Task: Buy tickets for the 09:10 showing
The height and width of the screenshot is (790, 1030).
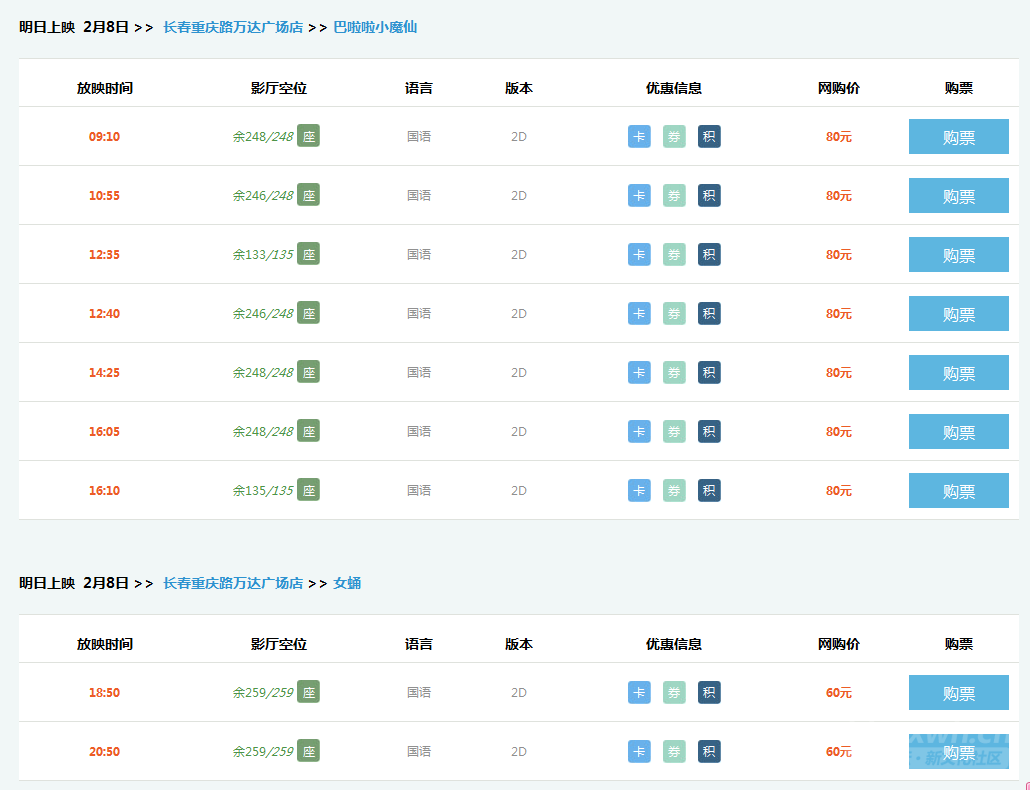Action: (958, 137)
